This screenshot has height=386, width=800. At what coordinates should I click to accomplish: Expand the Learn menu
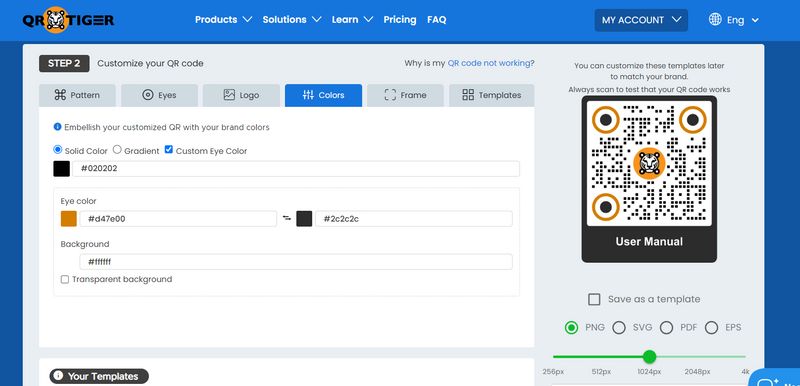pyautogui.click(x=352, y=19)
